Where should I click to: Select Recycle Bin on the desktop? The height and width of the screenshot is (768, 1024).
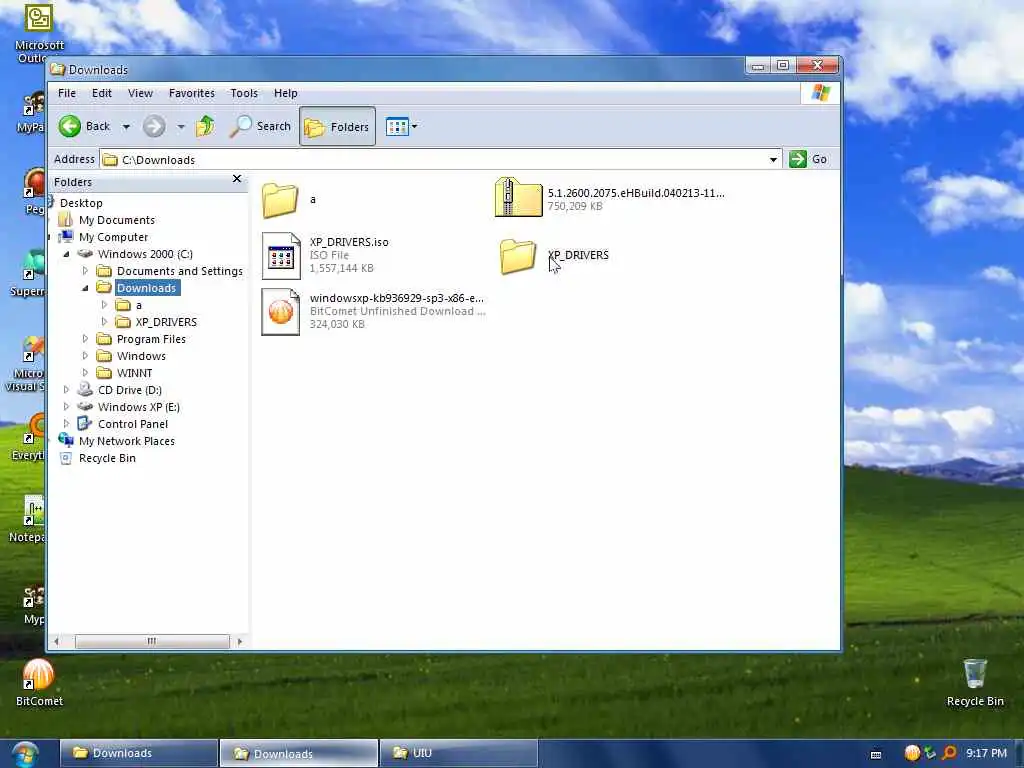pyautogui.click(x=975, y=682)
